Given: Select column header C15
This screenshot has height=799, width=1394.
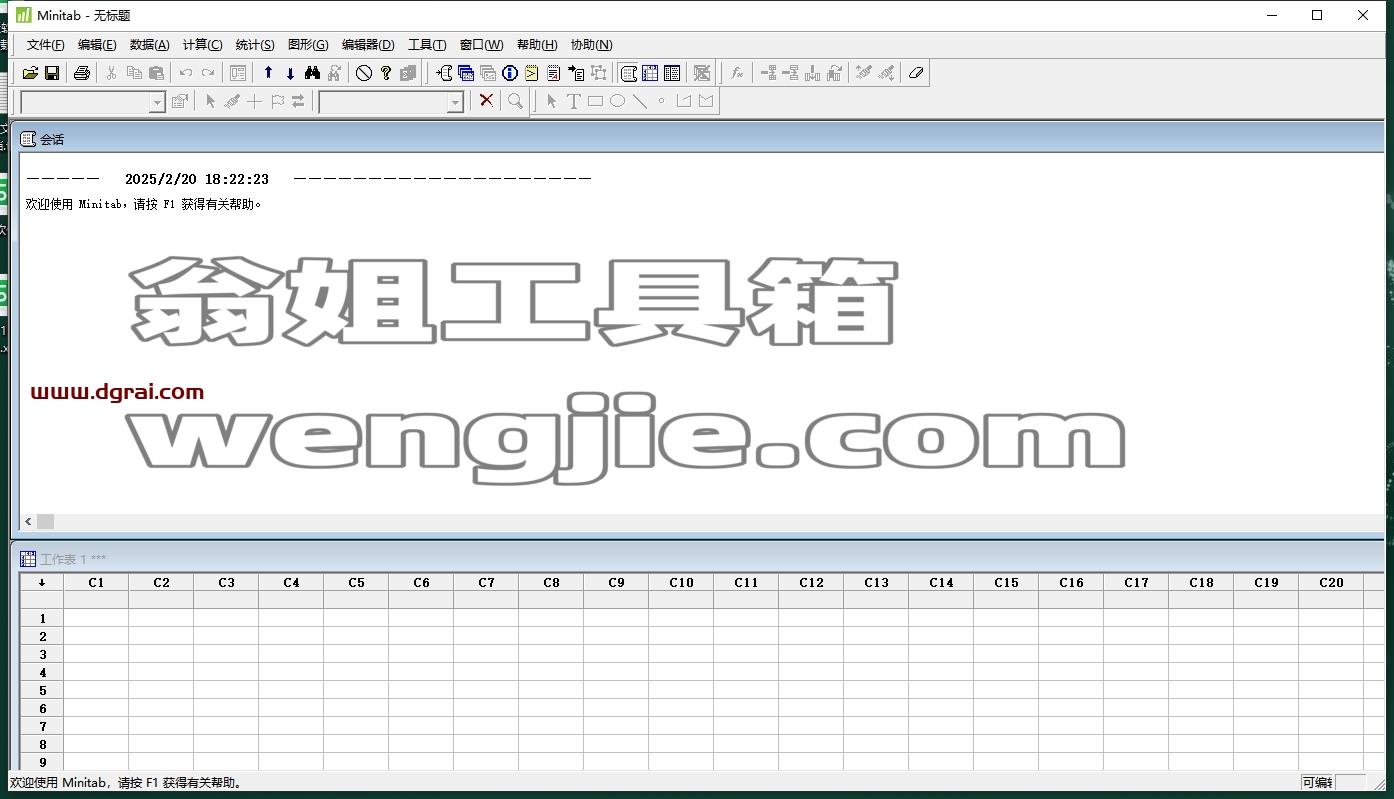Looking at the screenshot, I should coord(1006,582).
